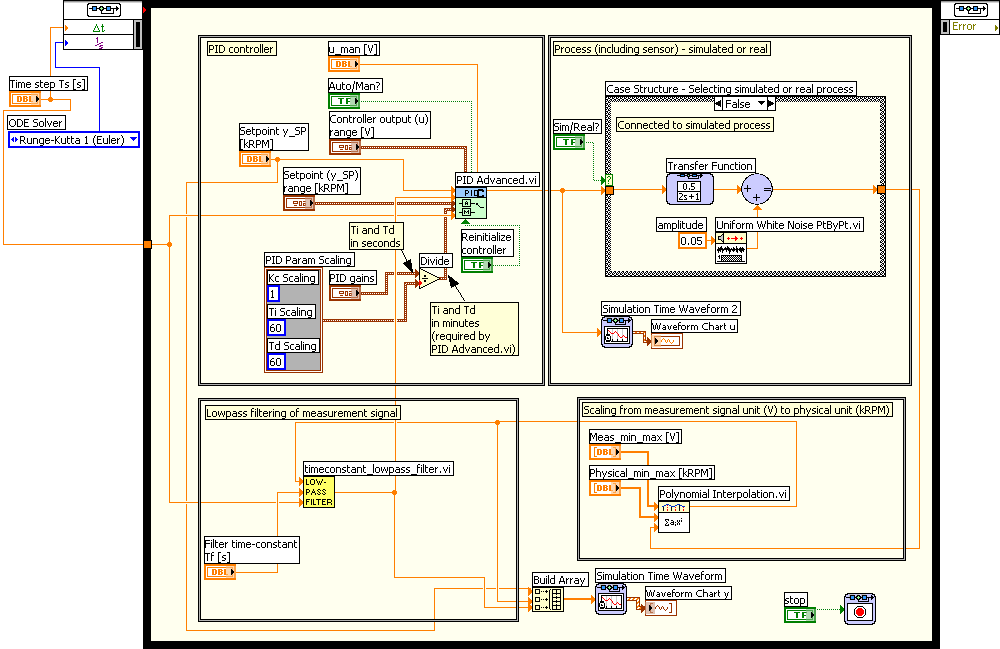This screenshot has width=1000, height=649.
Task: Toggle the Sim/Real? boolean terminal
Action: 570,142
